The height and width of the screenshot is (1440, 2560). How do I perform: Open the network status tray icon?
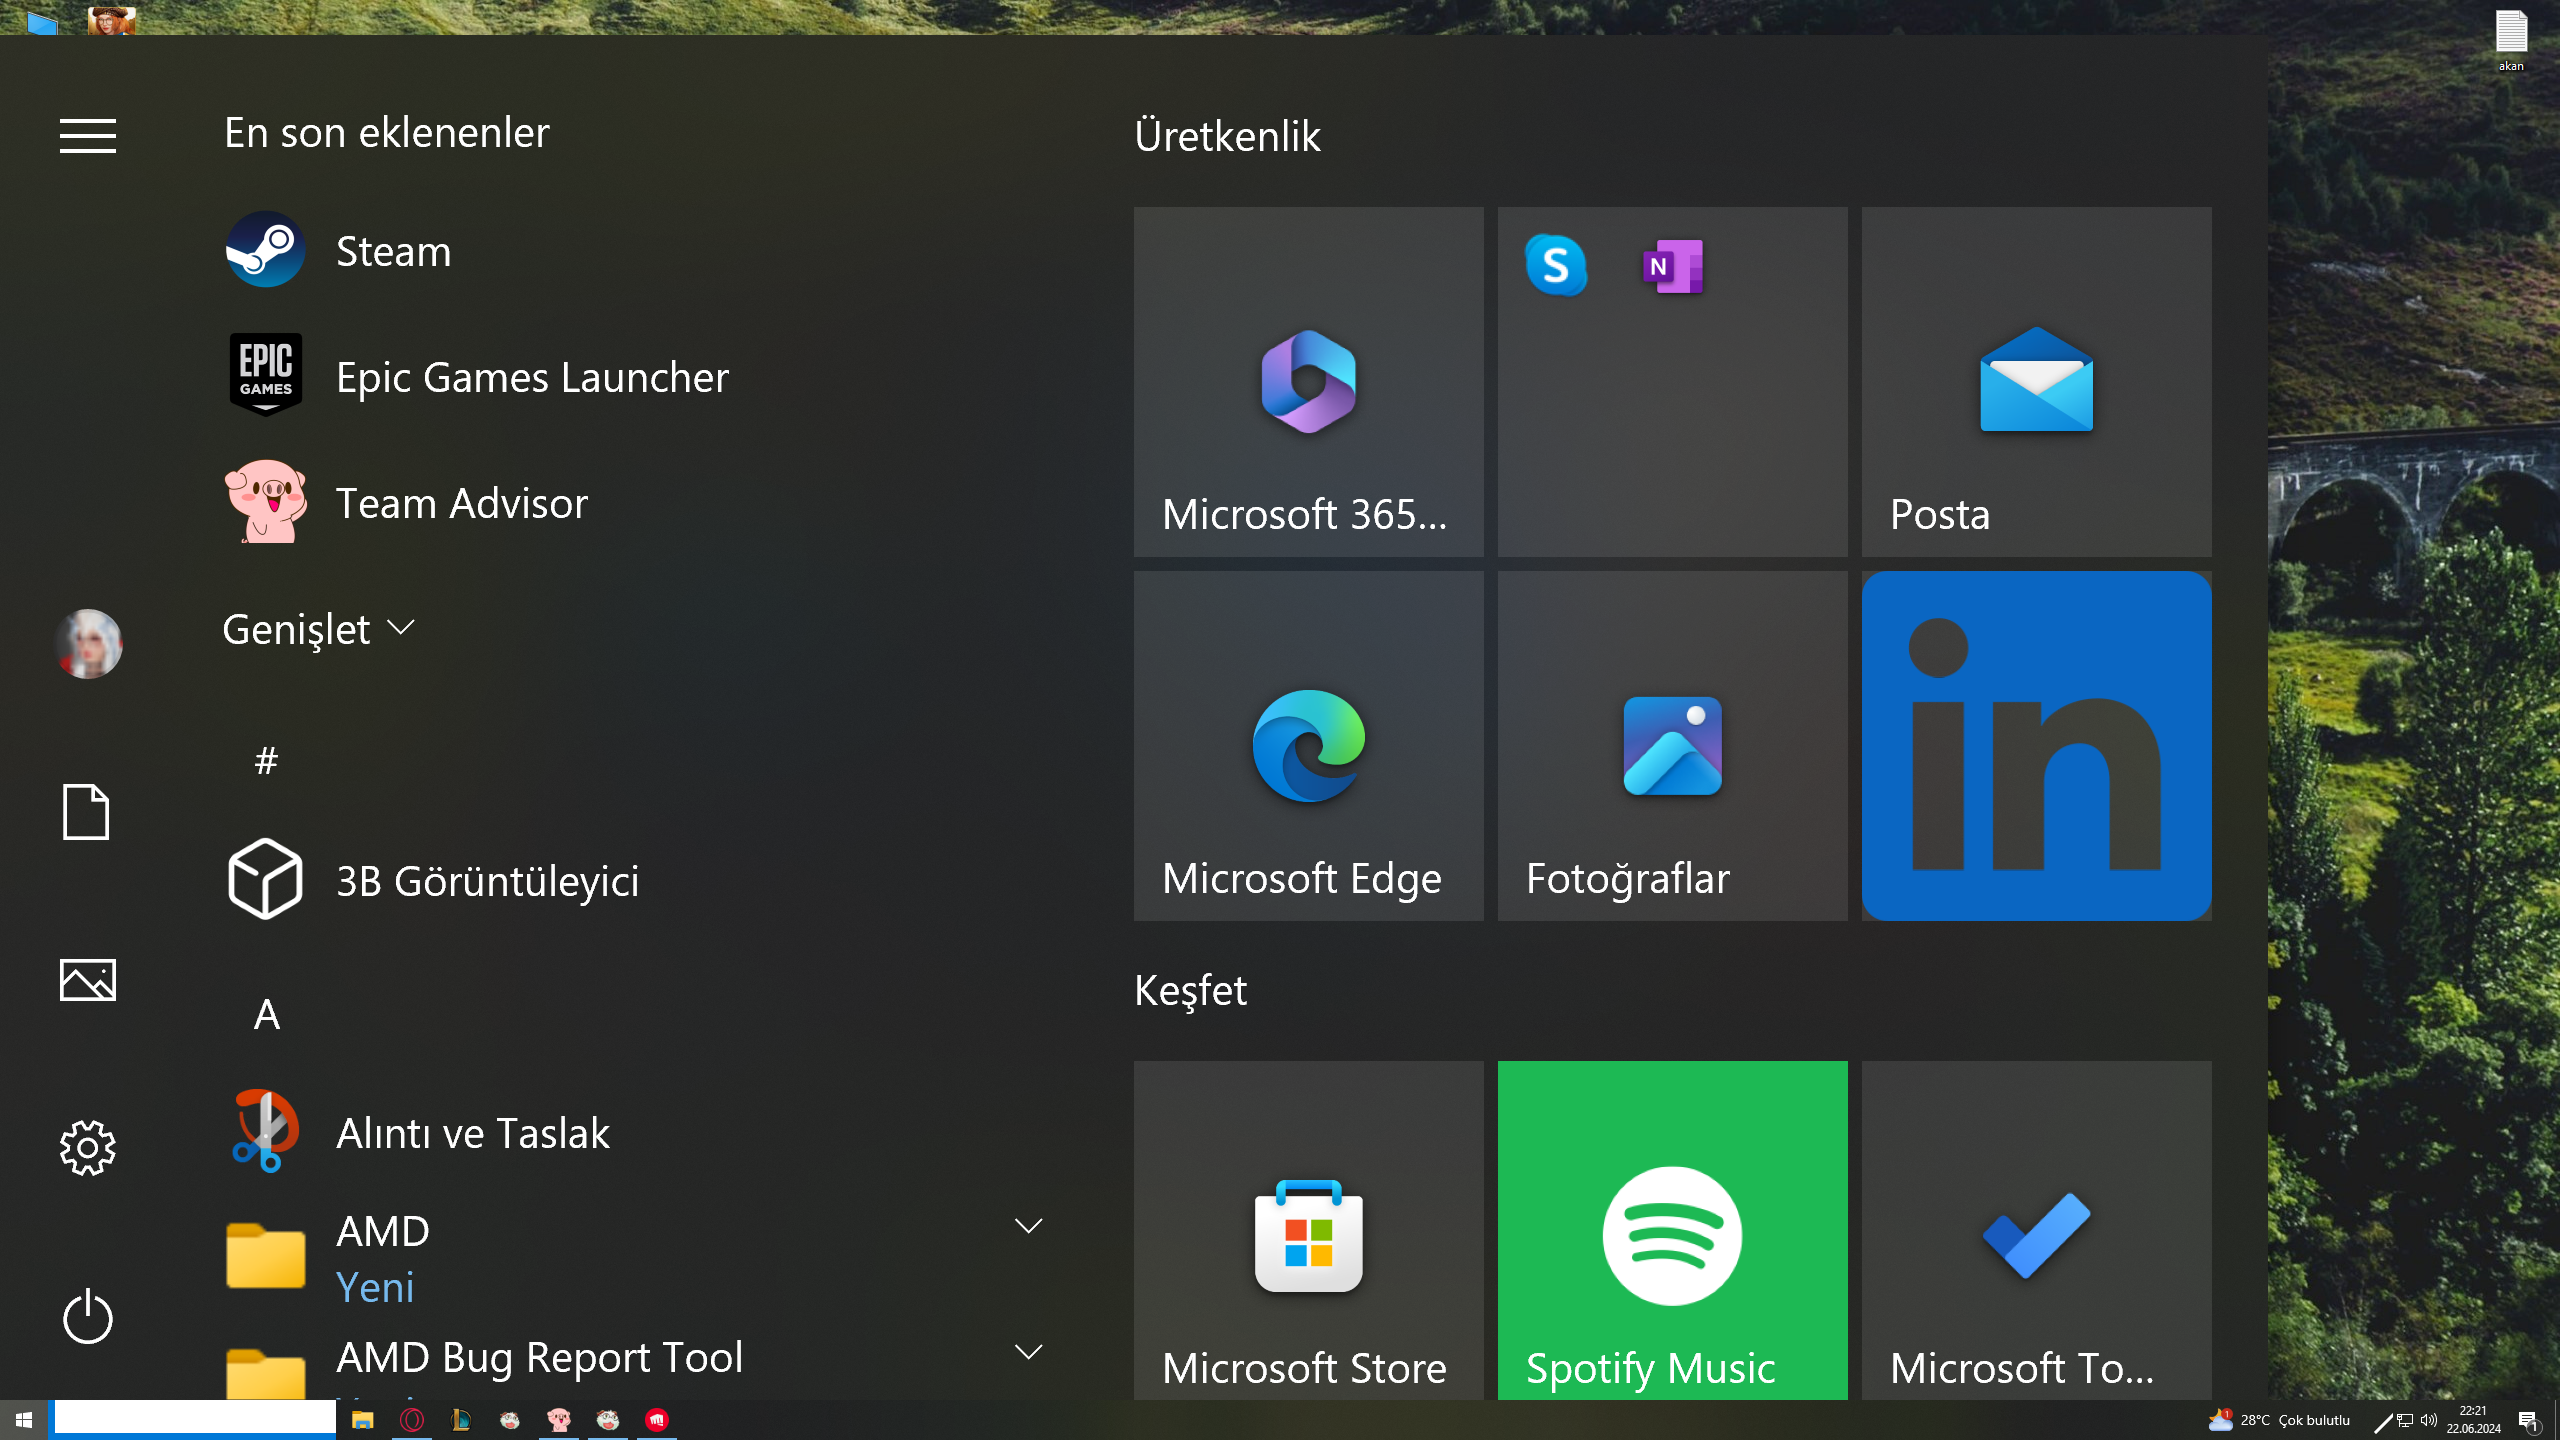tap(2405, 1420)
